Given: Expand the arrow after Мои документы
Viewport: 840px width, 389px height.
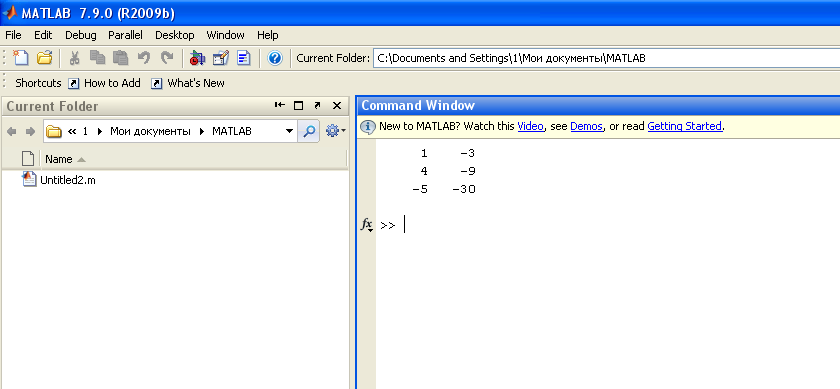Looking at the screenshot, I should [x=201, y=131].
